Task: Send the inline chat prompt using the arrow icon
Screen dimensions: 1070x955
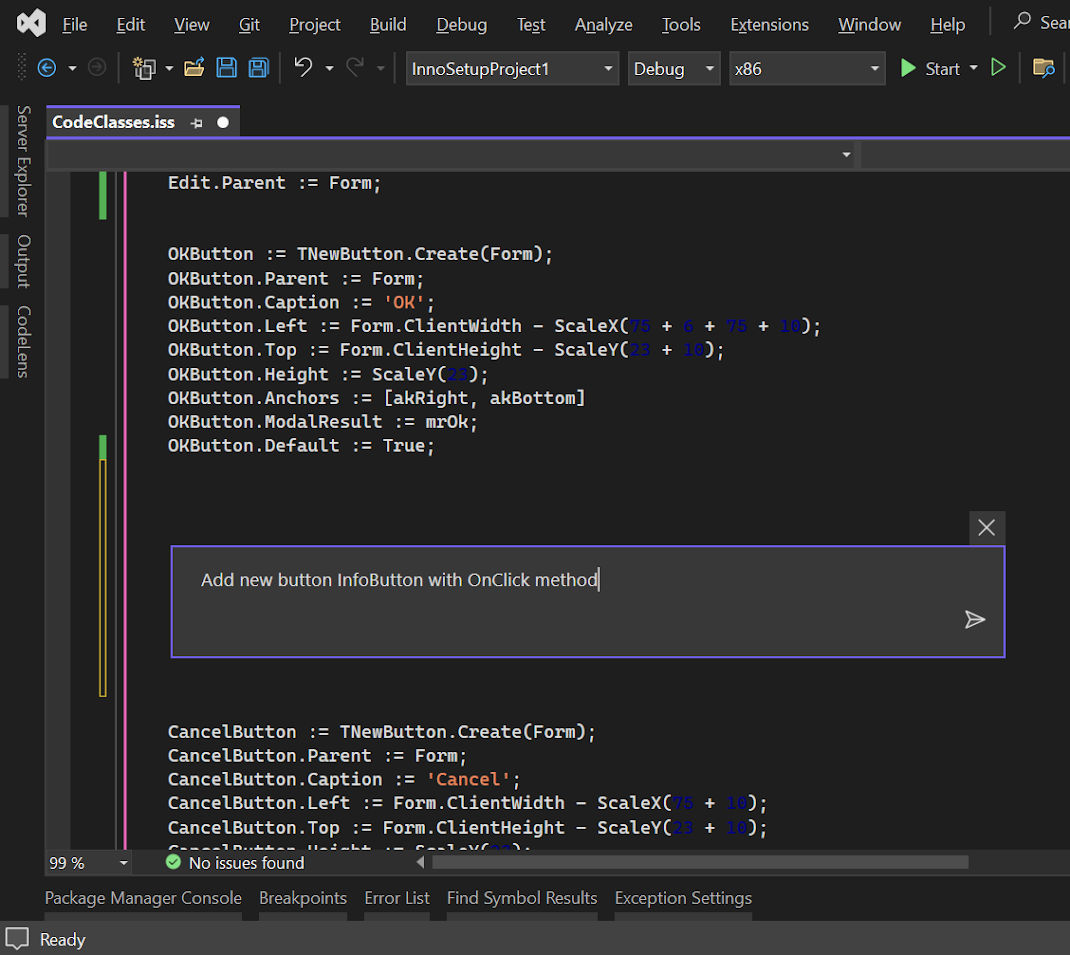Action: click(974, 619)
